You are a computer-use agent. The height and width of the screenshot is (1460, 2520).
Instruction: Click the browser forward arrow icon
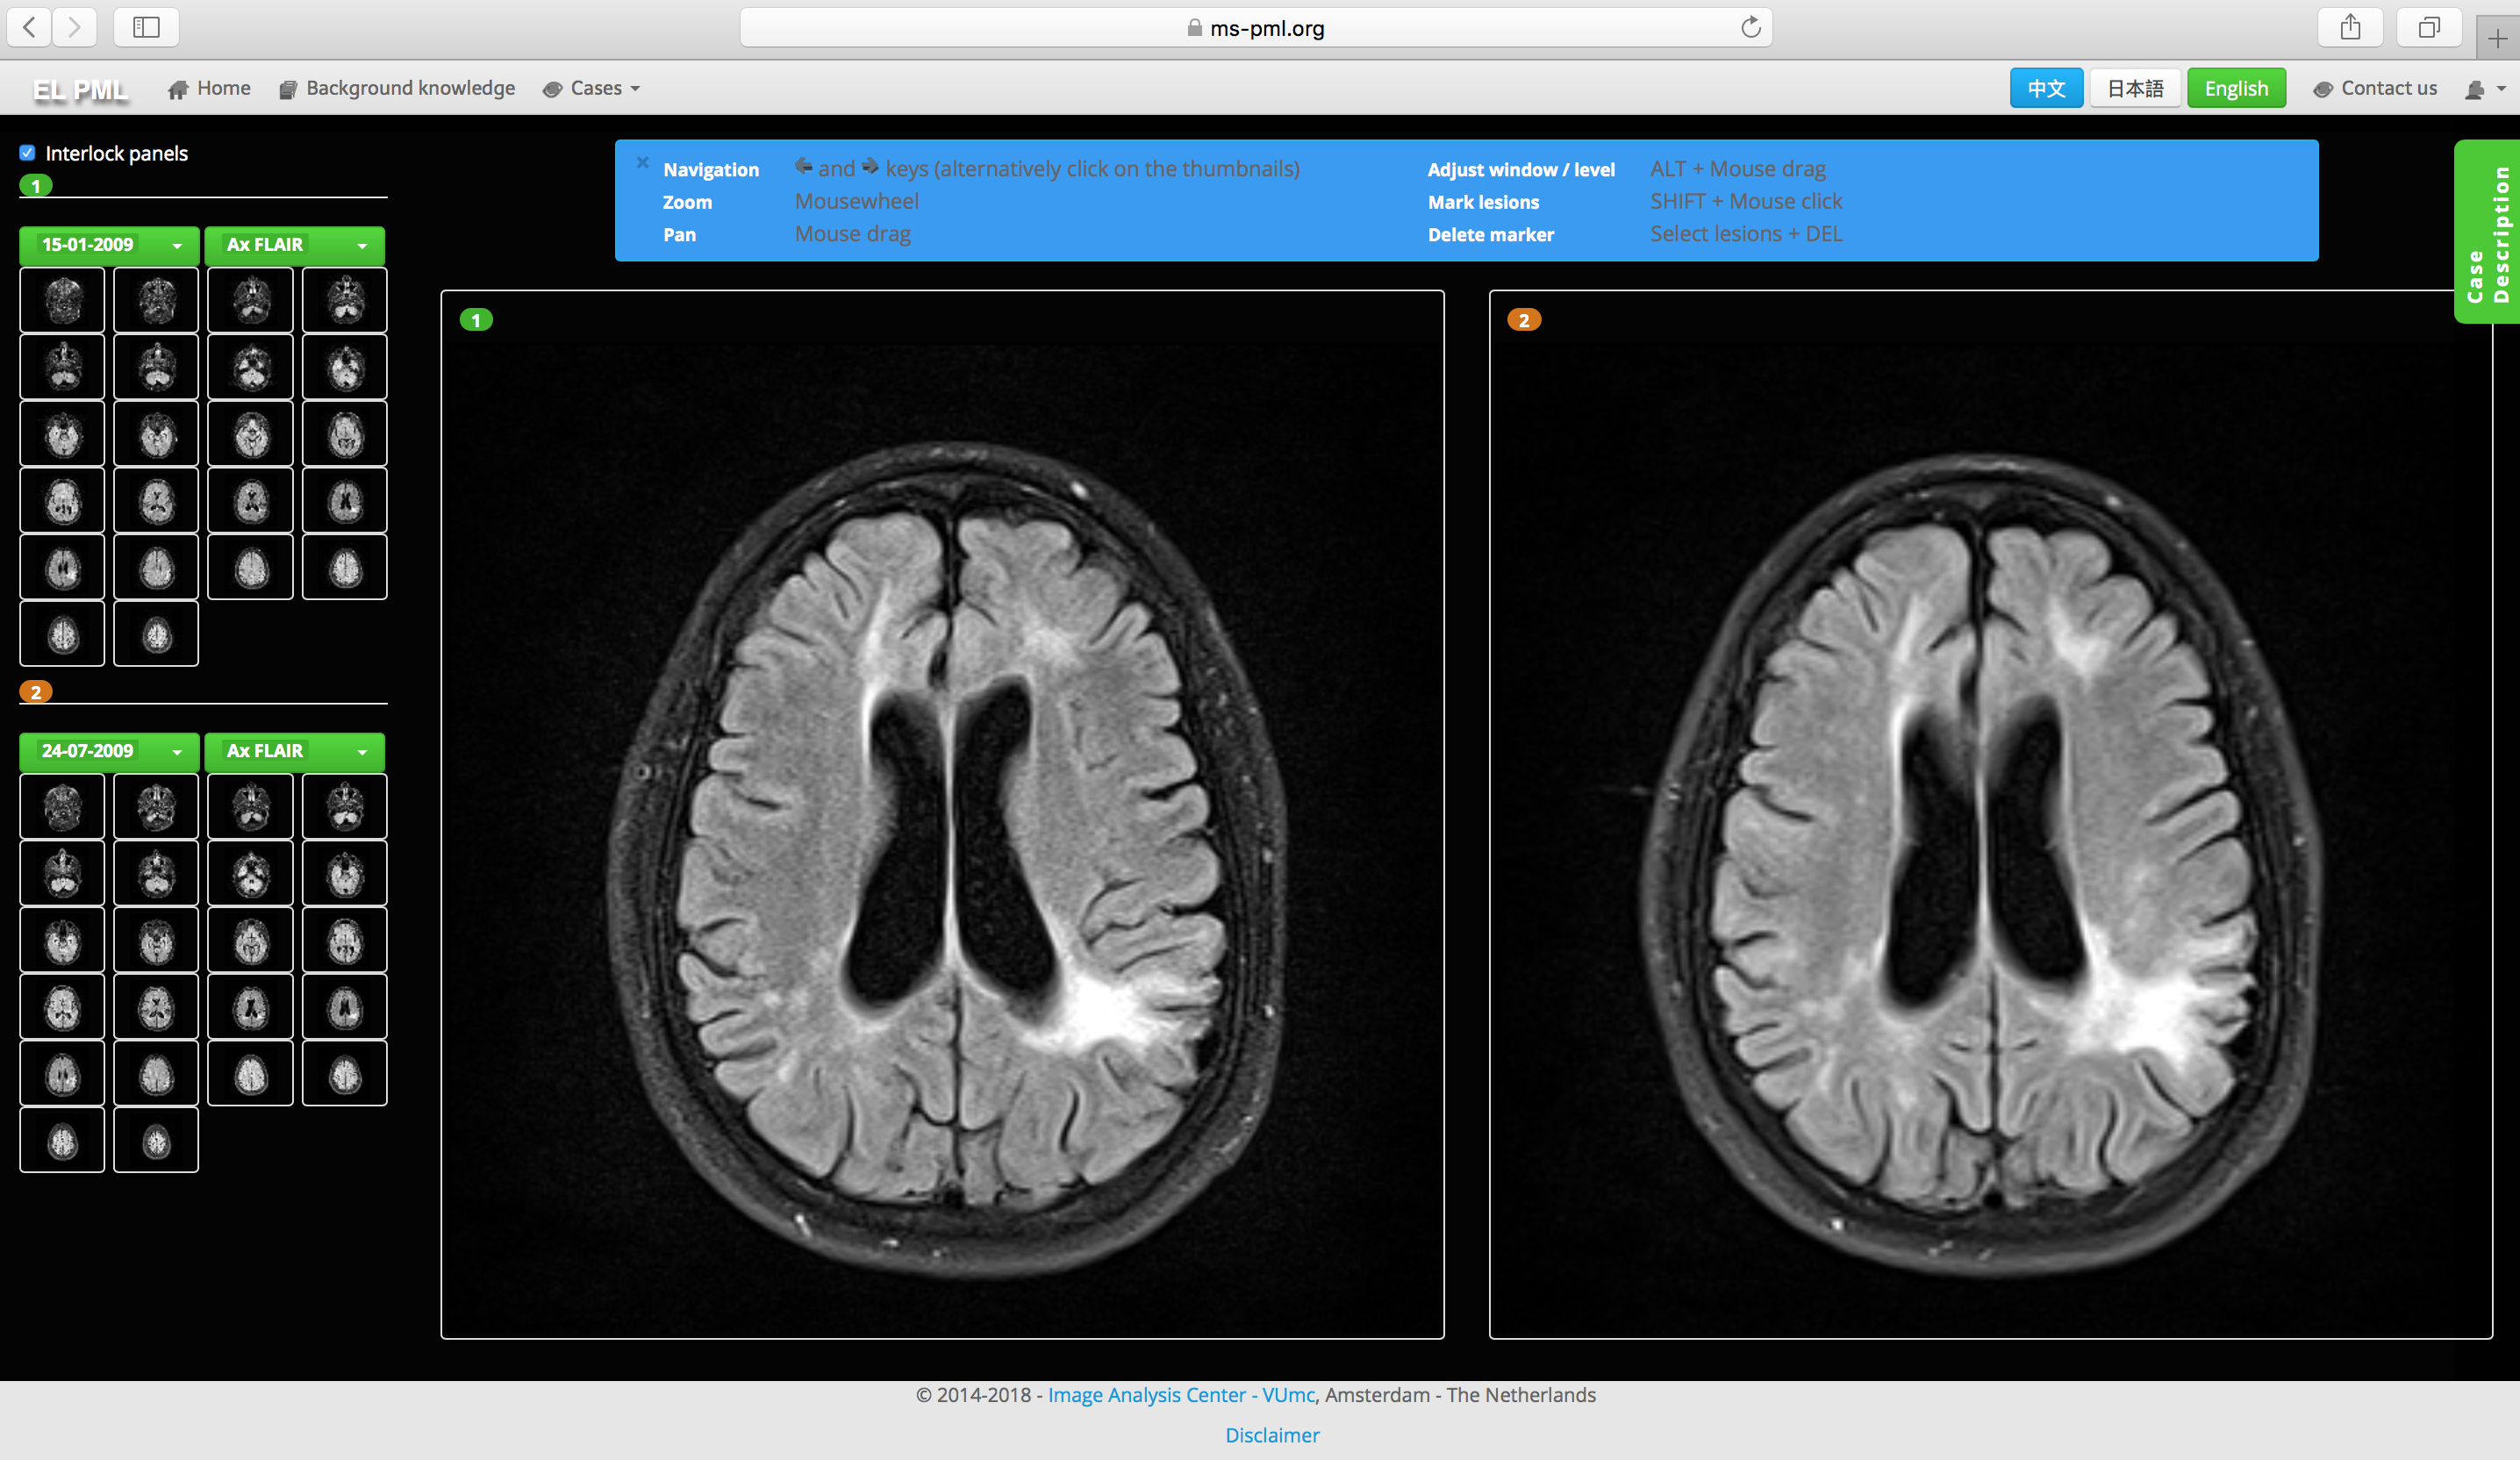click(75, 27)
